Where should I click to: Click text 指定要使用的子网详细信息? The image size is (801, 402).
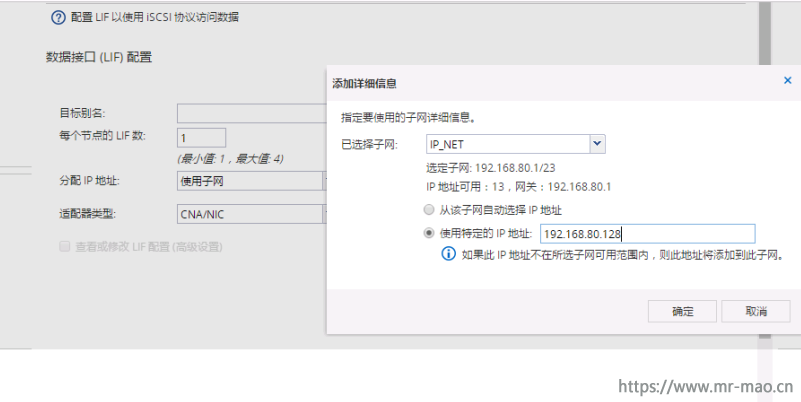[x=408, y=117]
